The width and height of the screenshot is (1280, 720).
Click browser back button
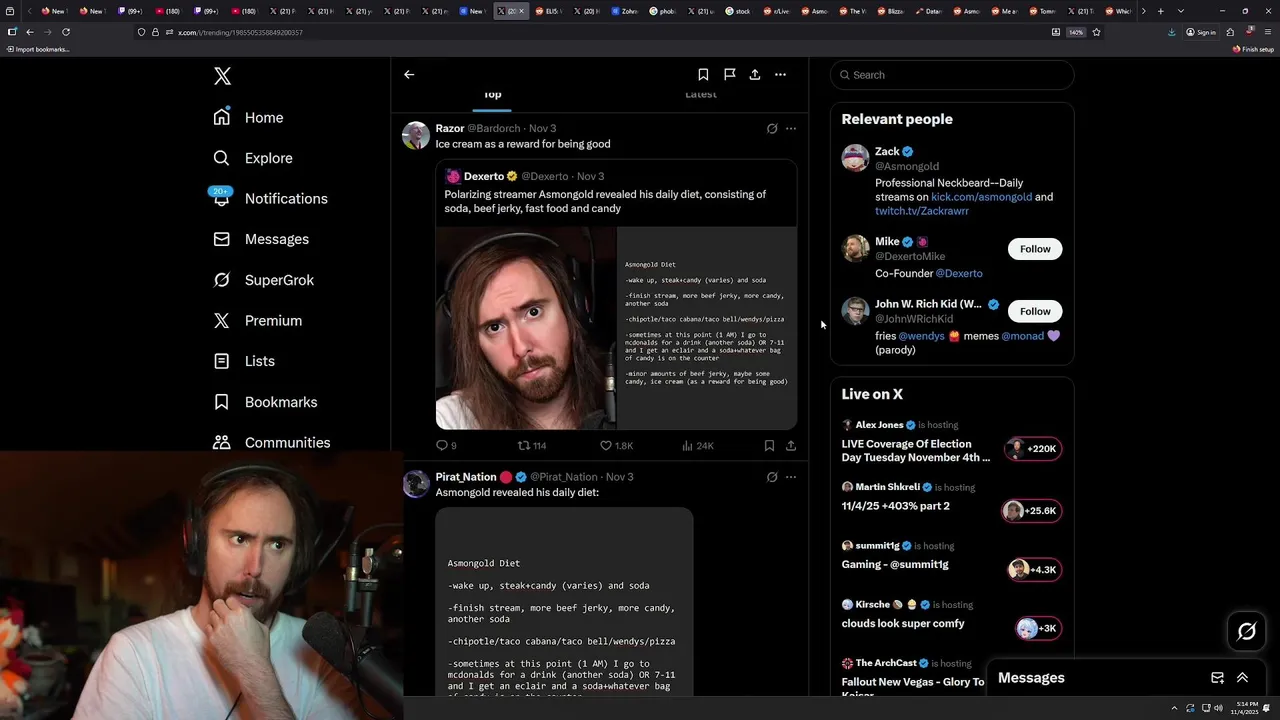coord(29,32)
